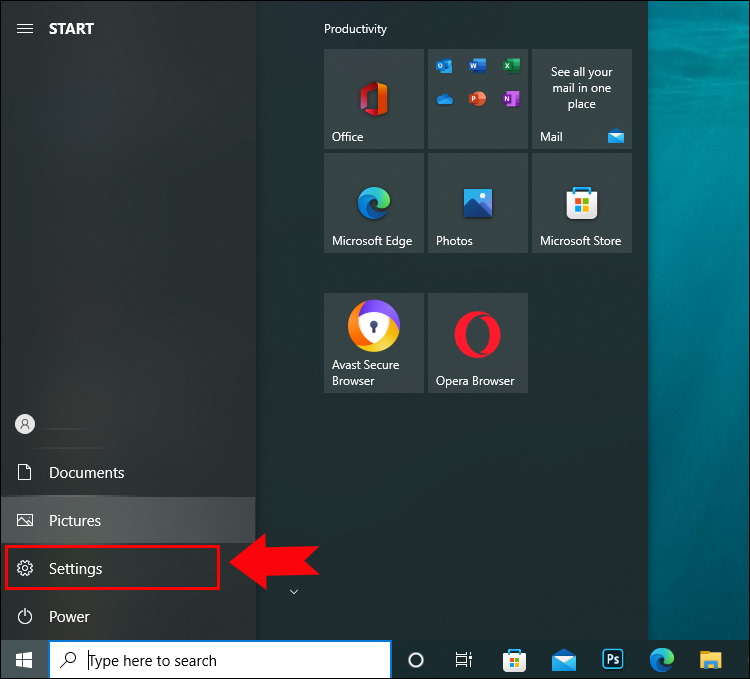Image resolution: width=750 pixels, height=679 pixels.
Task: Expand tiles with the down chevron
Action: click(x=294, y=592)
